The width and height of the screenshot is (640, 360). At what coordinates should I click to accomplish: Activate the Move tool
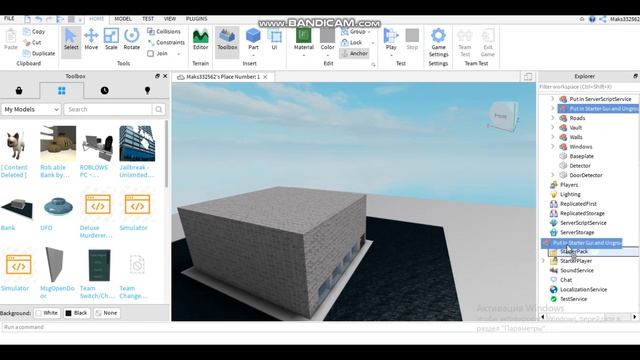(91, 40)
